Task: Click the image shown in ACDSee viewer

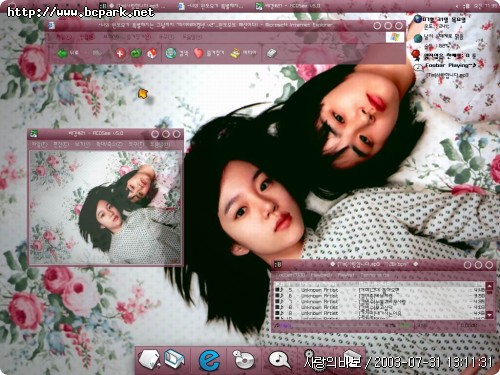Action: tap(105, 207)
